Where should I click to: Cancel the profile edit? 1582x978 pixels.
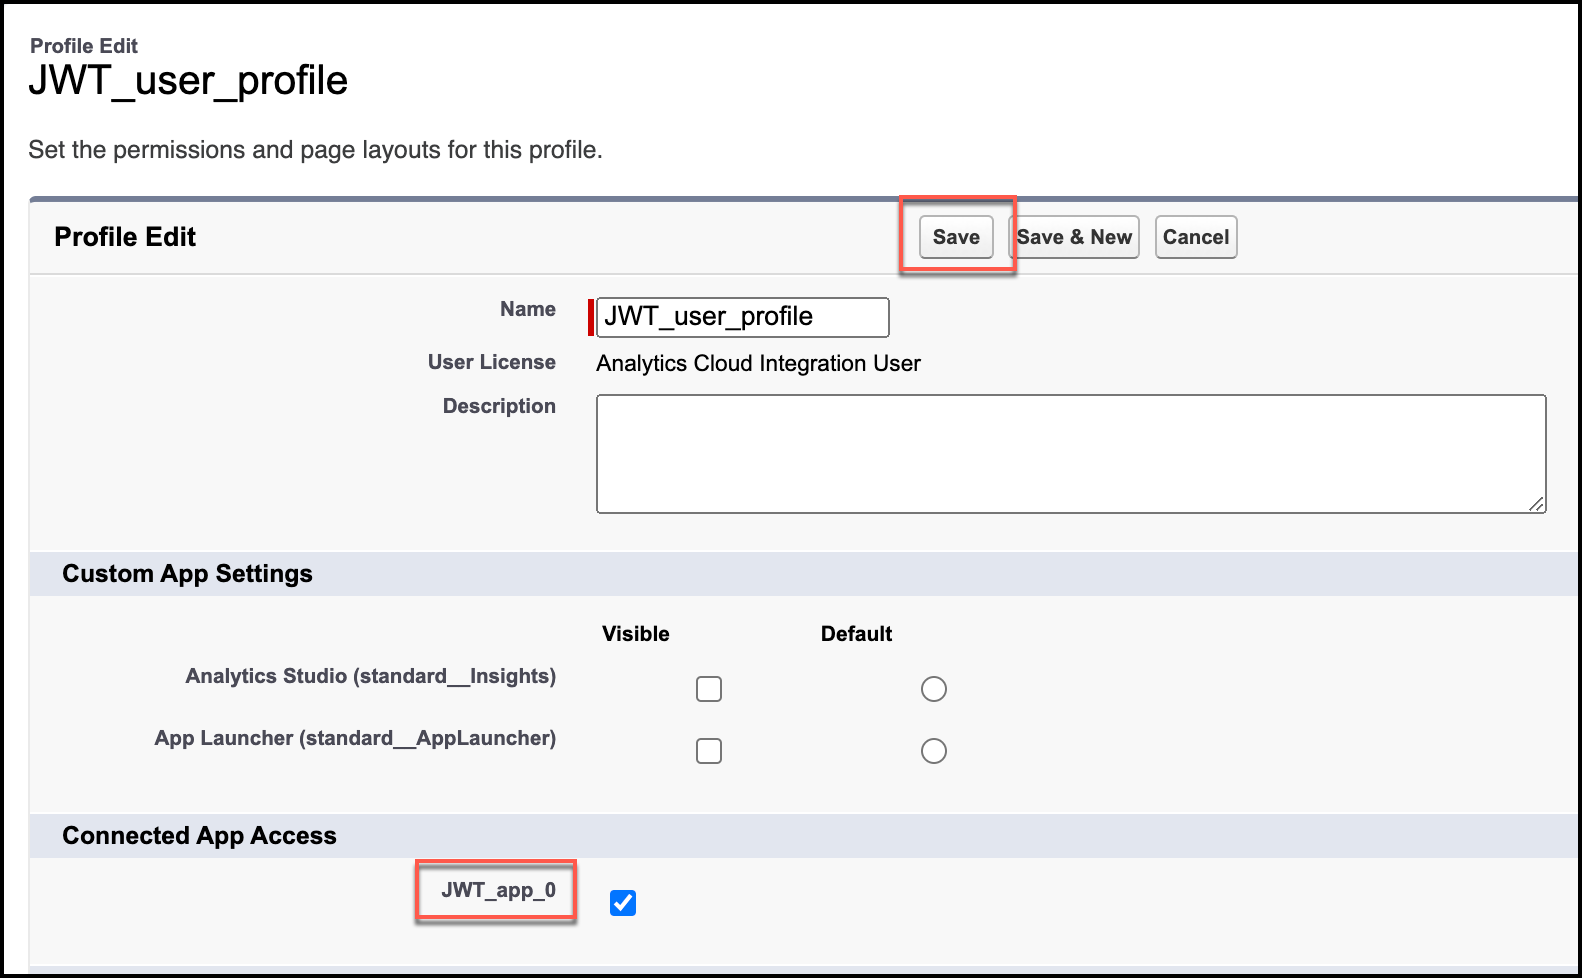point(1195,237)
